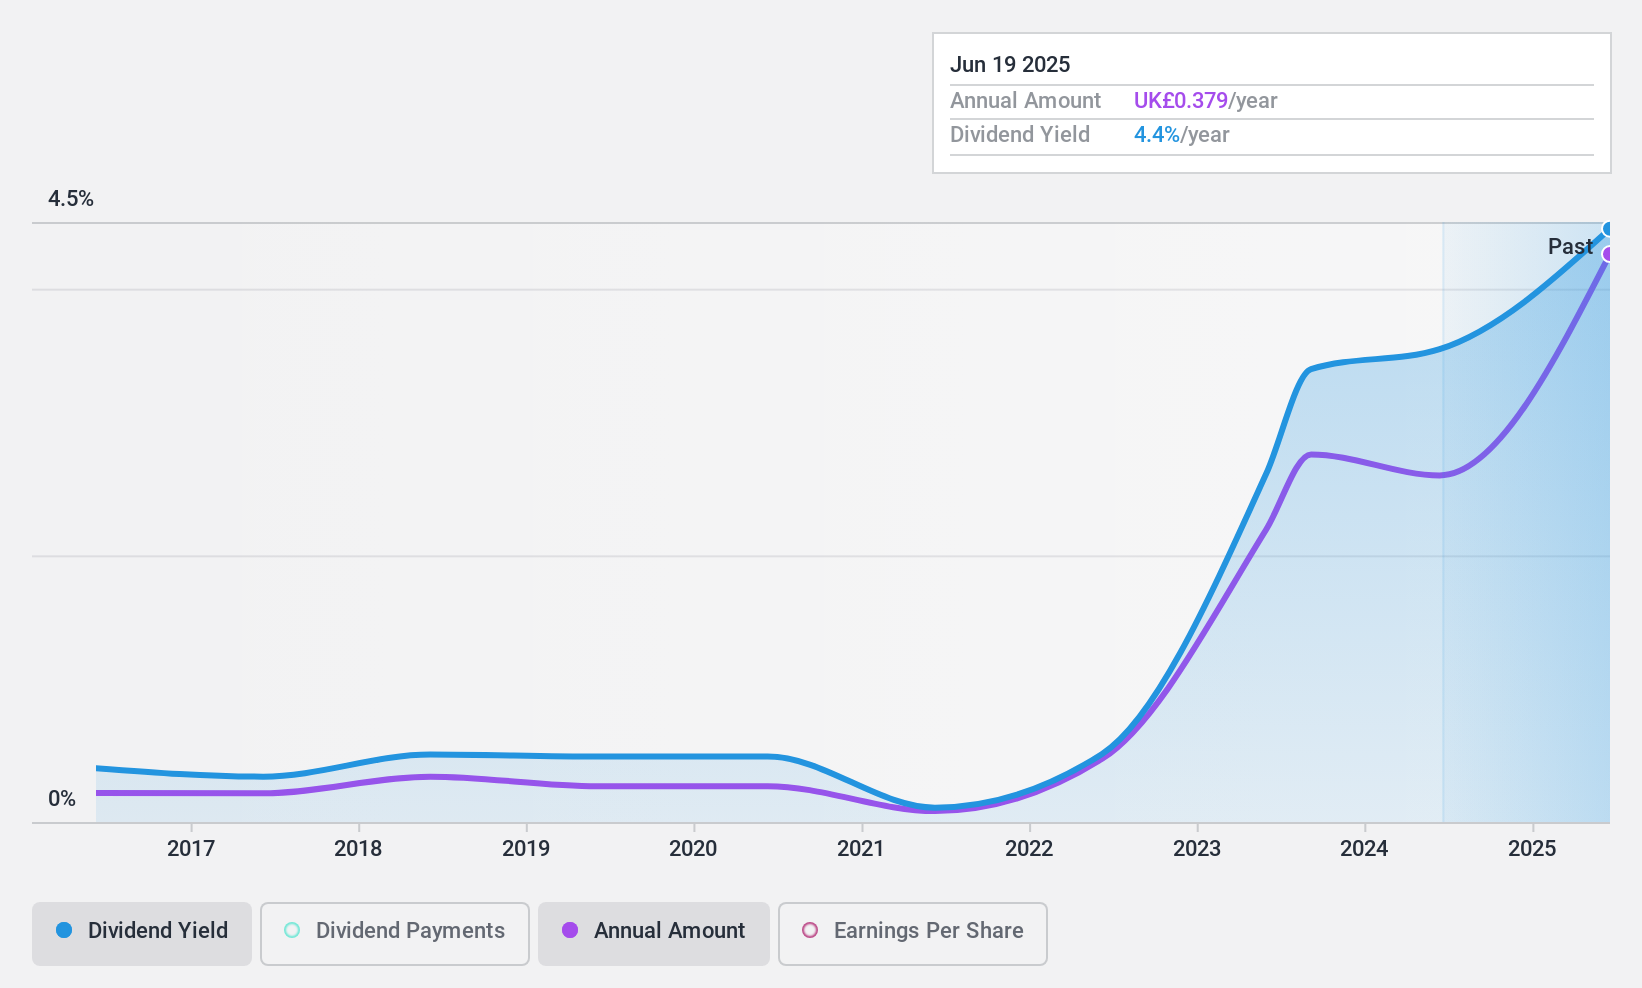Click the Past label on chart
This screenshot has height=988, width=1642.
coord(1570,246)
